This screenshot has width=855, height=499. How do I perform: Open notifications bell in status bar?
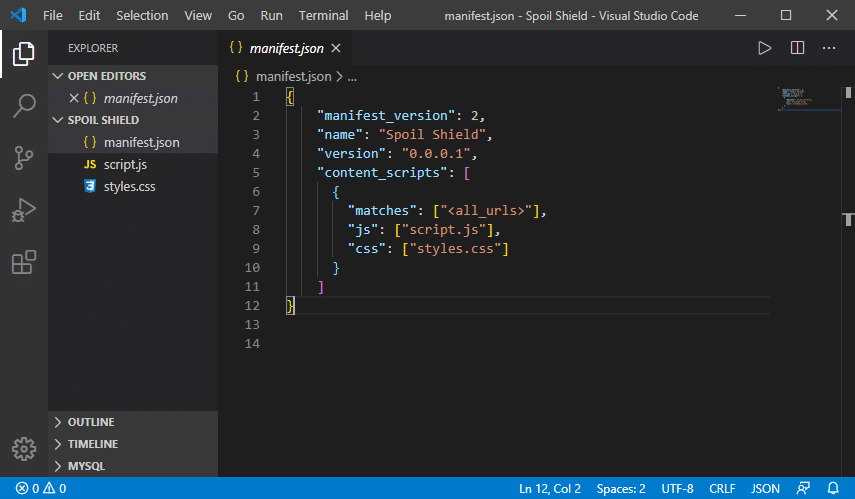(833, 488)
